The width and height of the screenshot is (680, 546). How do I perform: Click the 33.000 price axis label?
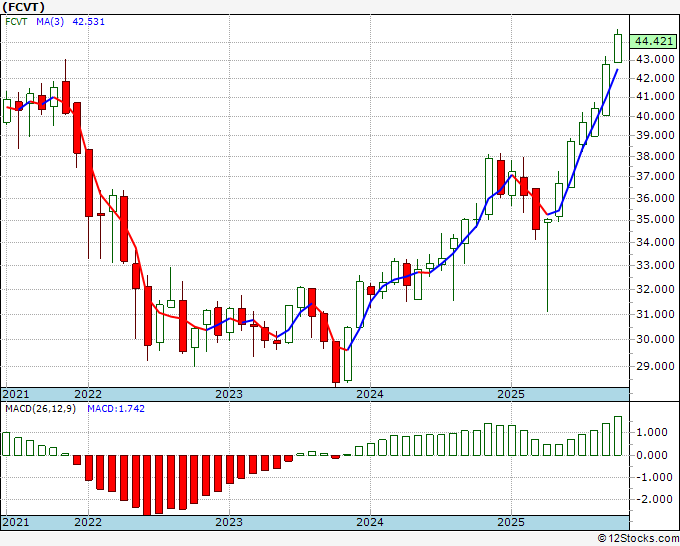point(655,265)
